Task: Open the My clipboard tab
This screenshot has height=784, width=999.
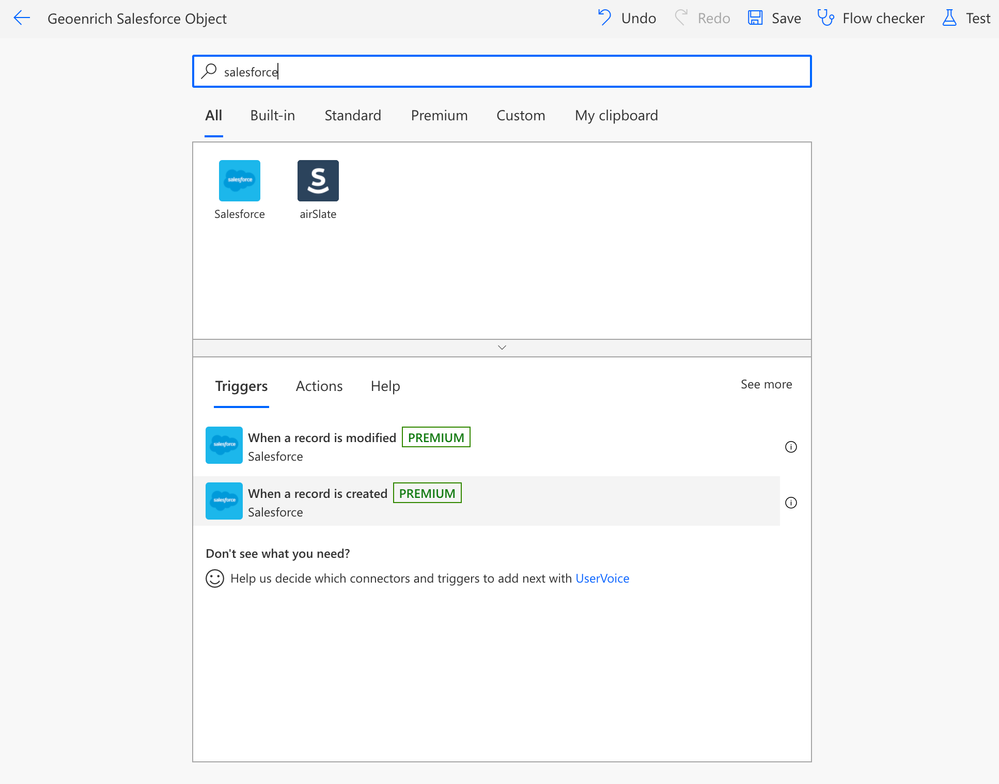Action: tap(616, 116)
